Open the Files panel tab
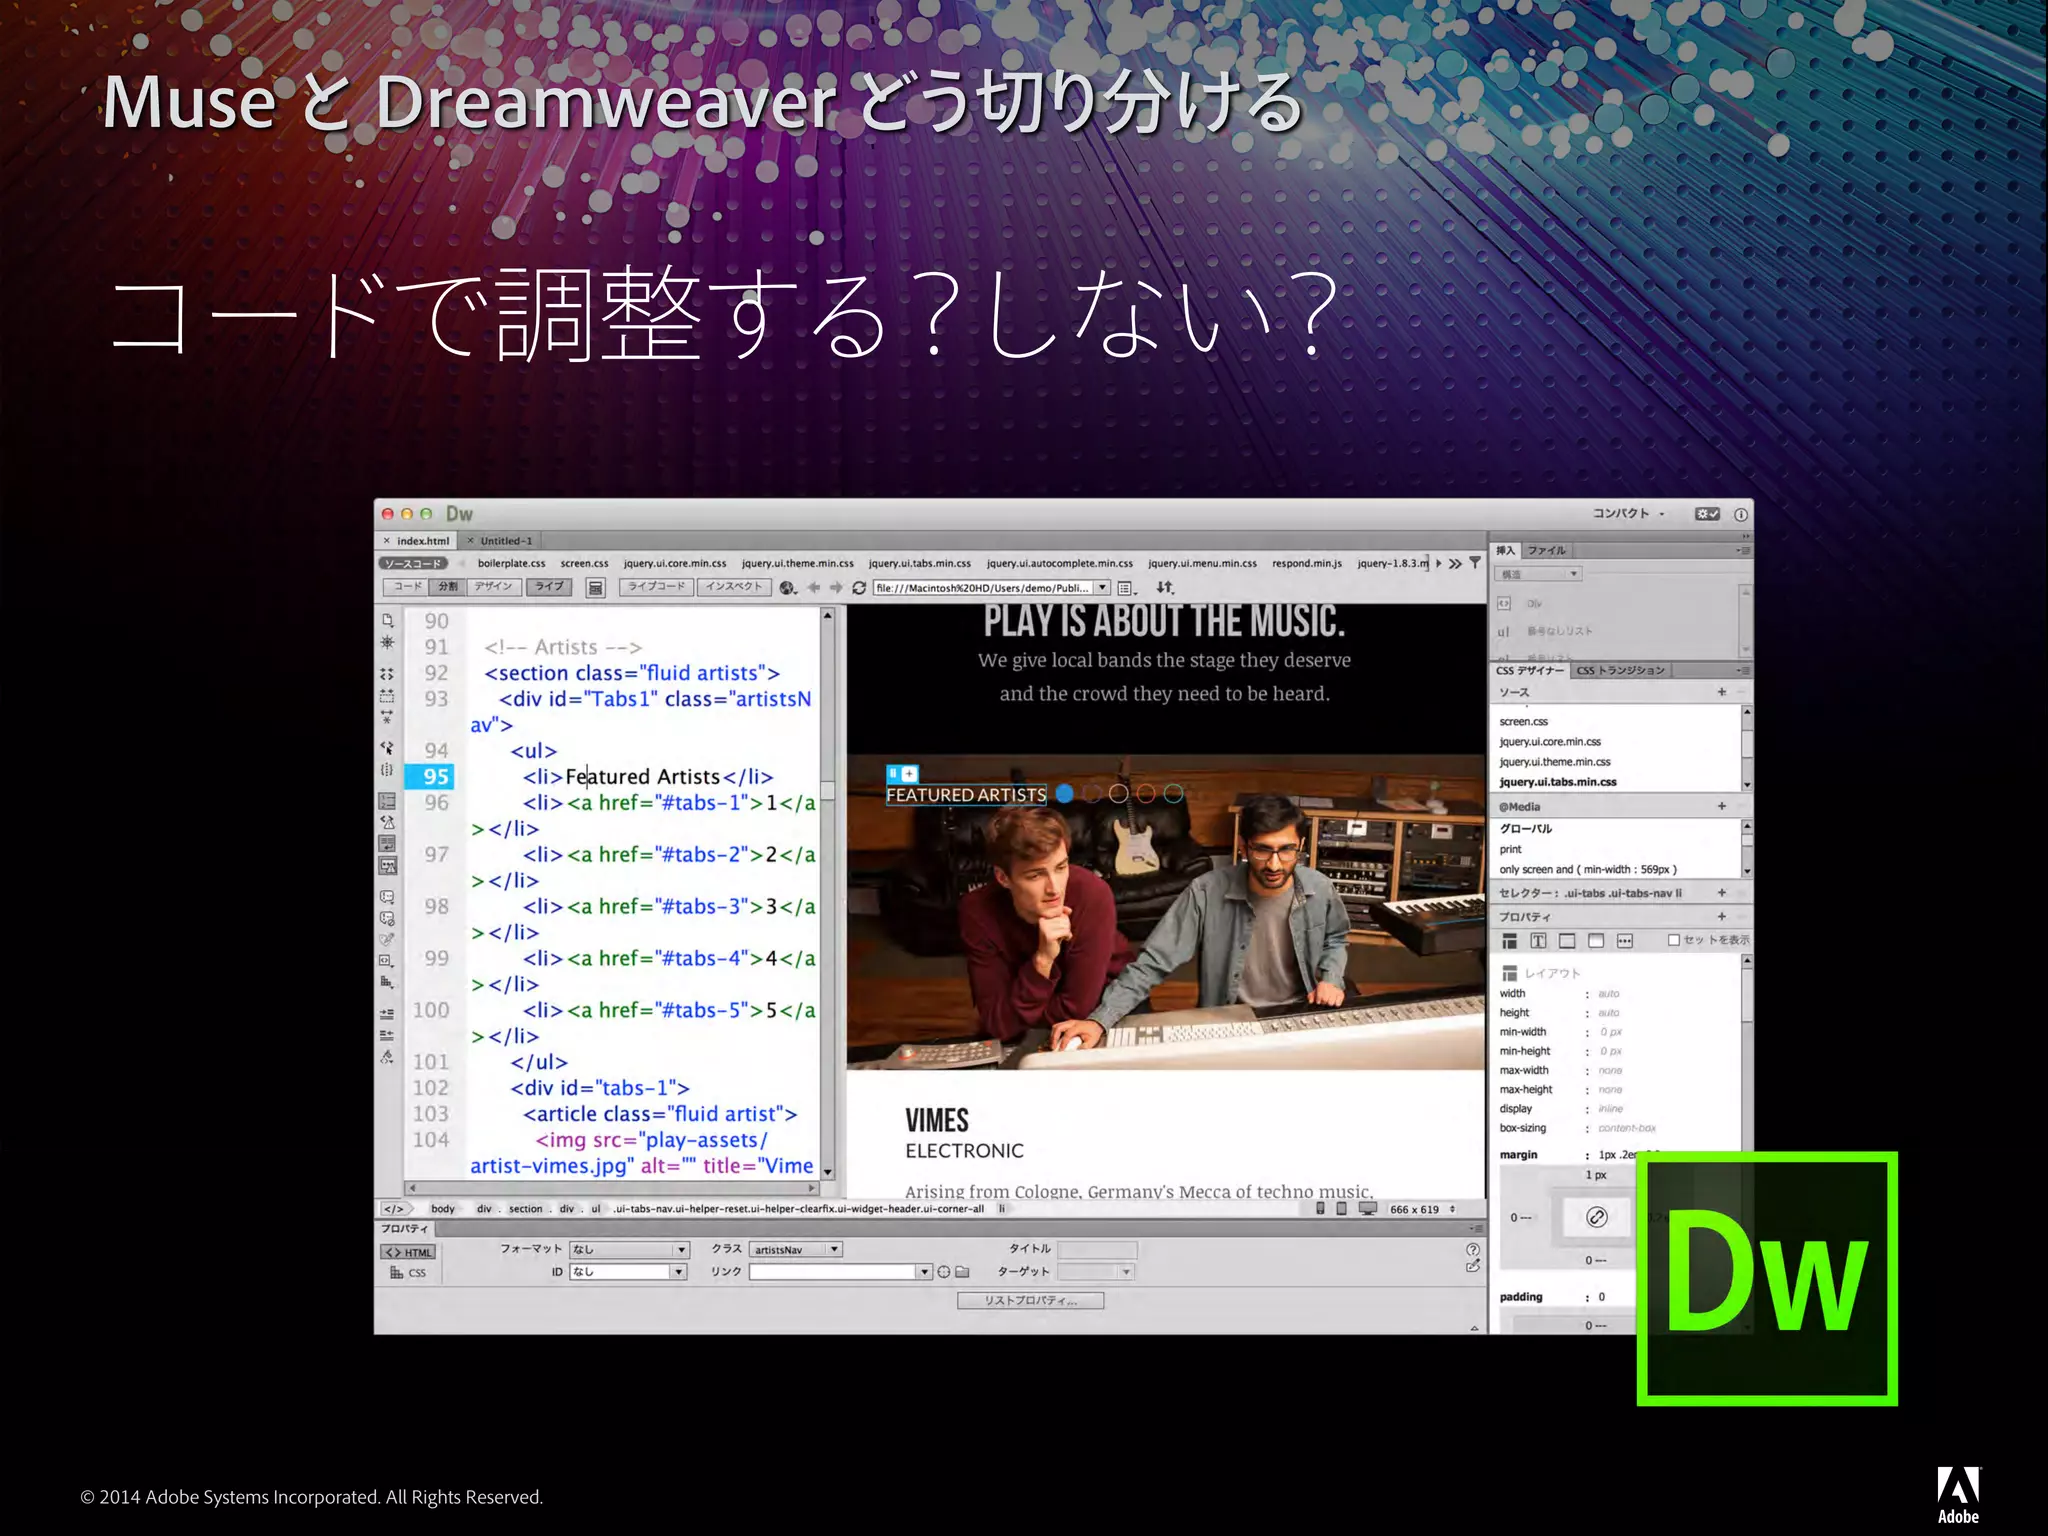The height and width of the screenshot is (1536, 2048). pyautogui.click(x=1547, y=551)
